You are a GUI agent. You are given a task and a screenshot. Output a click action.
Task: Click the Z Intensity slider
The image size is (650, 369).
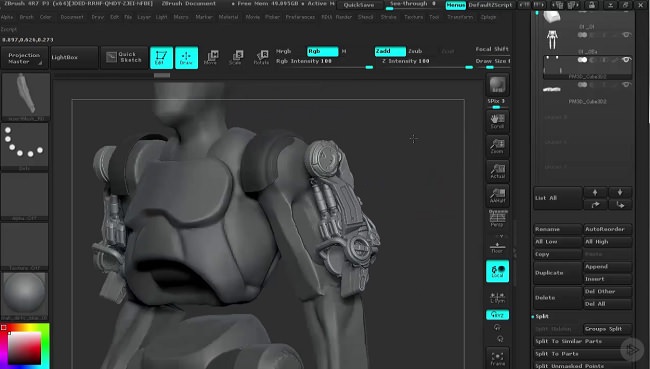click(424, 62)
